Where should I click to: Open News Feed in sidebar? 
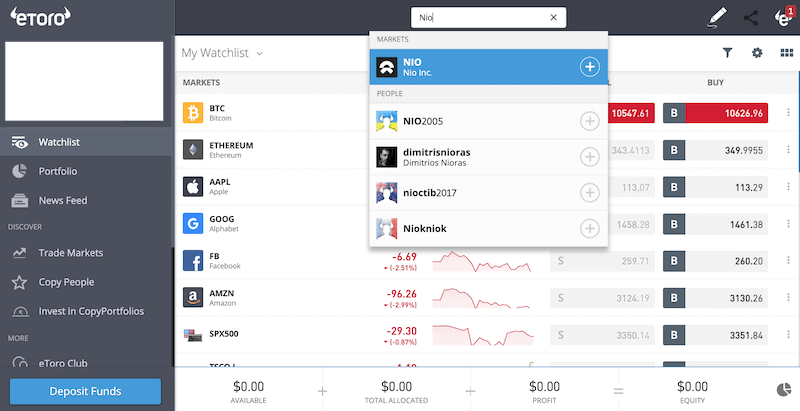click(x=87, y=200)
